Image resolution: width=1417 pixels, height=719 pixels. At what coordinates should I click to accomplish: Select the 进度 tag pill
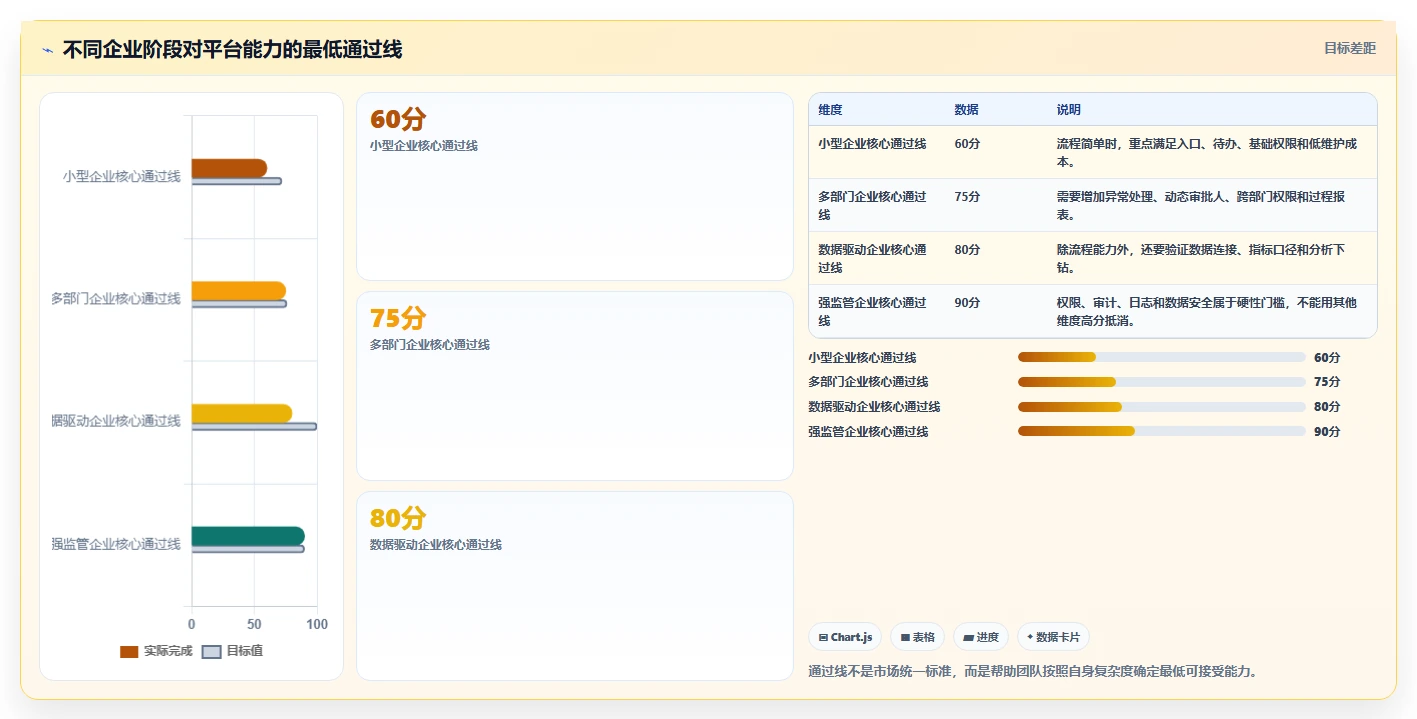click(981, 637)
